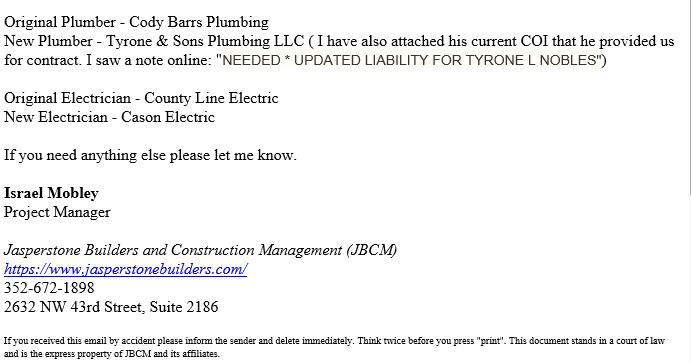Click the sentence 'If you need anything else'
The height and width of the screenshot is (362, 691).
(x=150, y=155)
